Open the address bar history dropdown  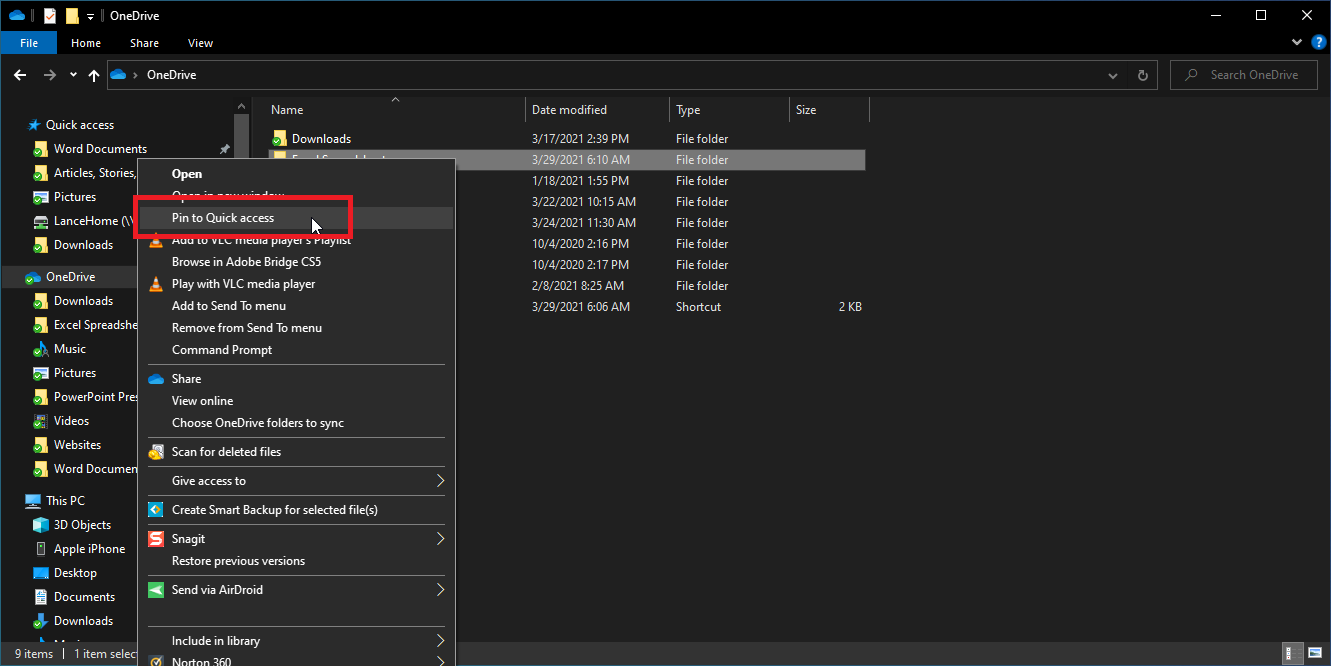click(x=1113, y=75)
